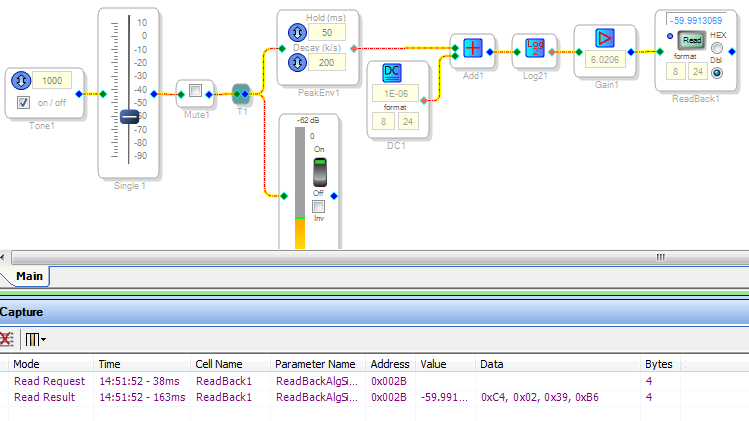The image size is (749, 421).
Task: Edit the Tone1 frequency field 1000
Action: click(52, 80)
